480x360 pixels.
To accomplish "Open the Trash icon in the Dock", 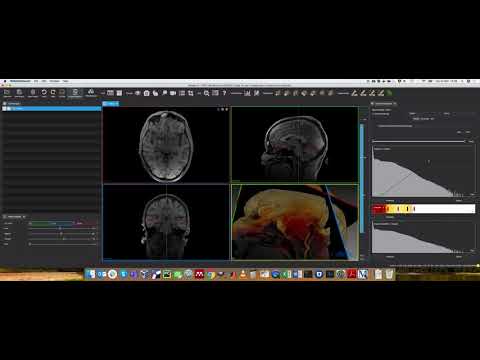I will click(389, 274).
